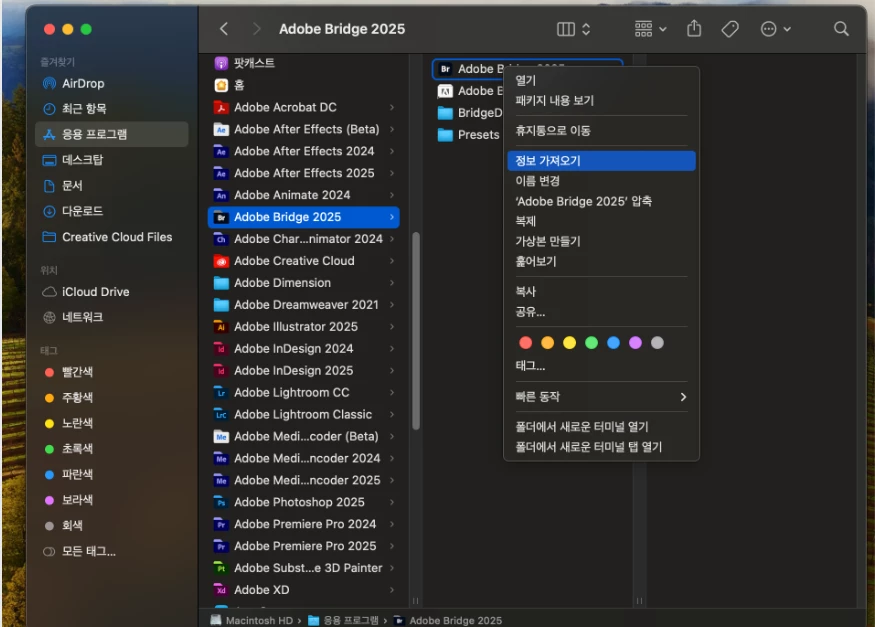875x627 pixels.
Task: Select the 홈 app icon
Action: coord(222,85)
